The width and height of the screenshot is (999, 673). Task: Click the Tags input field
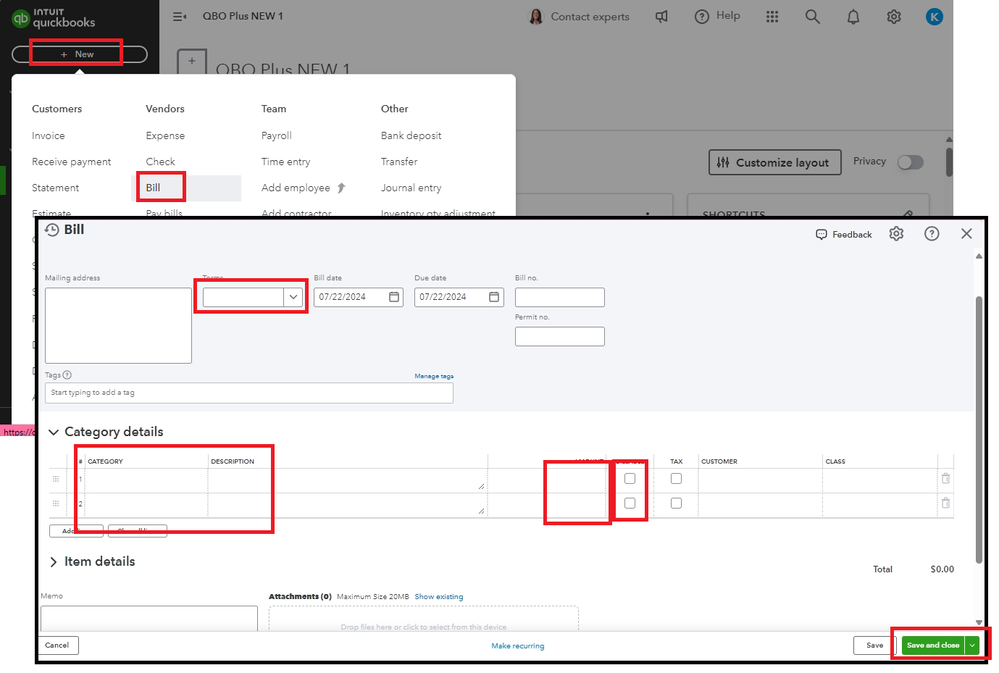248,393
